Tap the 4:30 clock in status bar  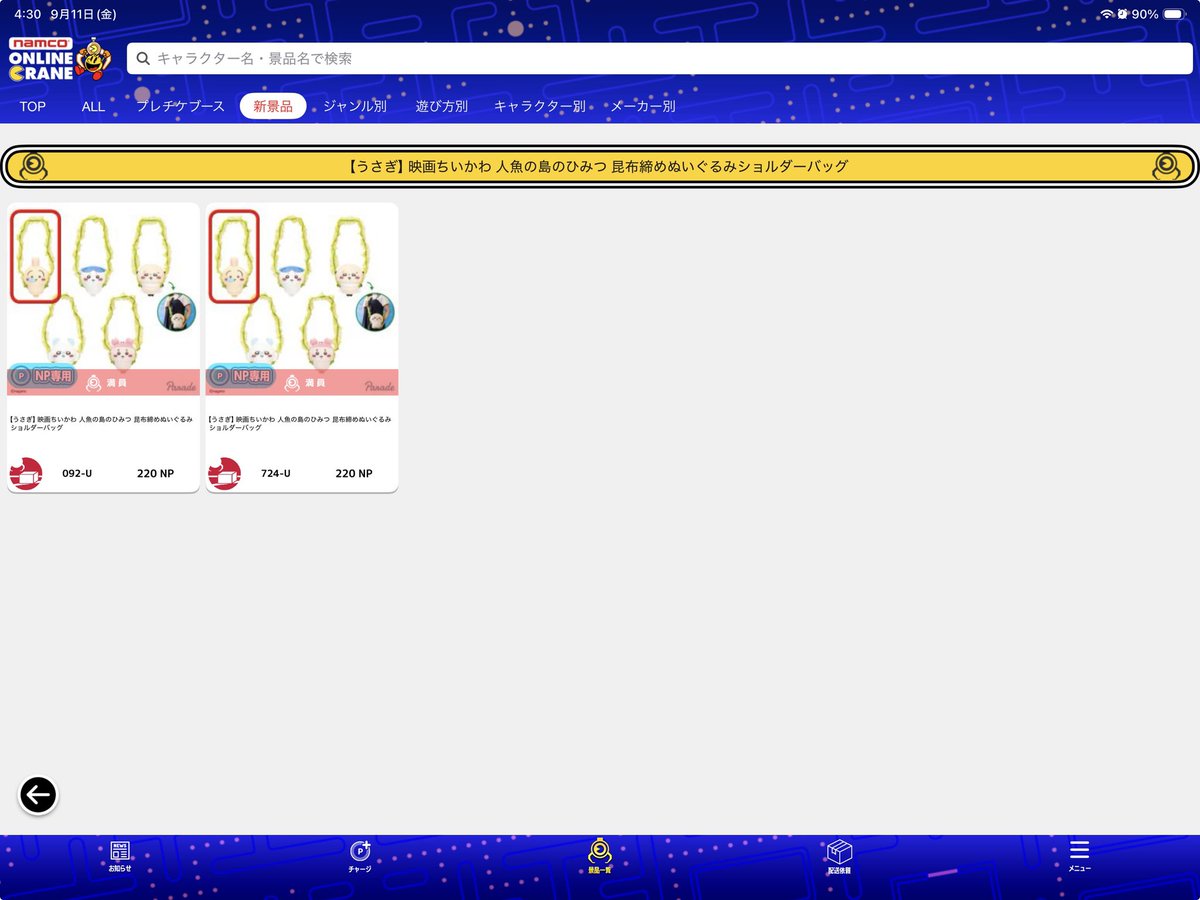[x=27, y=14]
